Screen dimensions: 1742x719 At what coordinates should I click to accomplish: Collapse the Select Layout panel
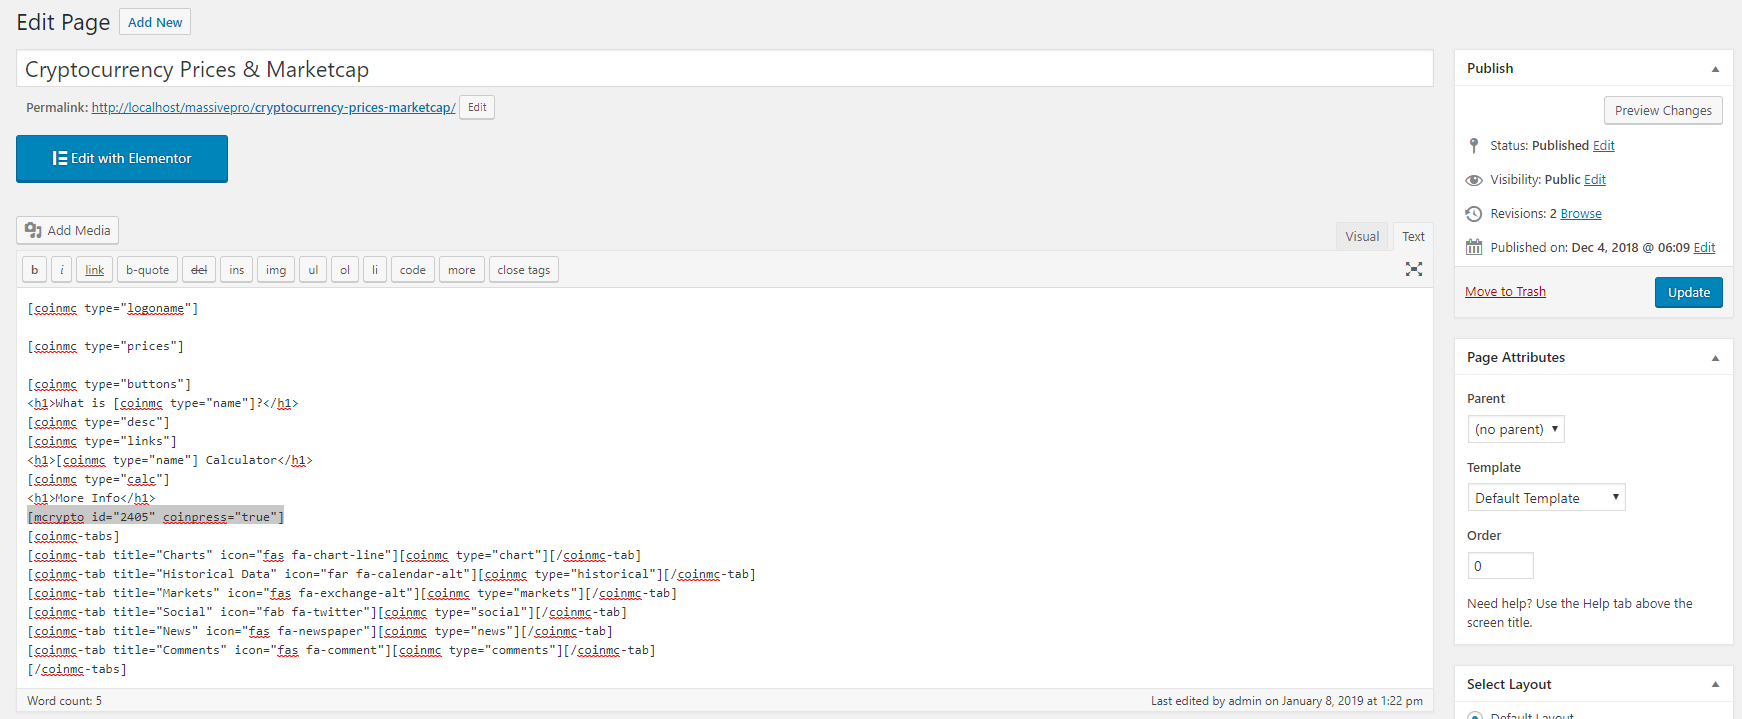click(x=1715, y=685)
